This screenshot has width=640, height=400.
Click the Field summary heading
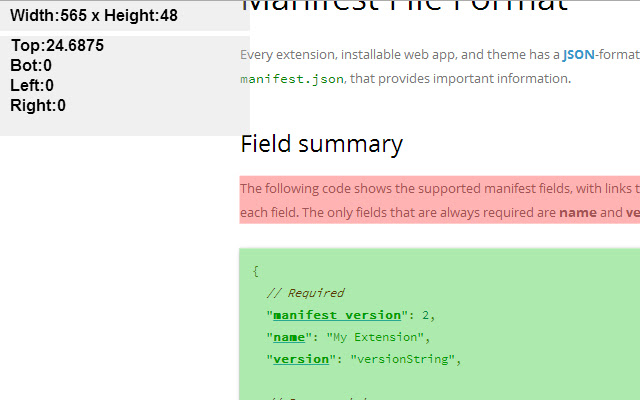coord(321,144)
